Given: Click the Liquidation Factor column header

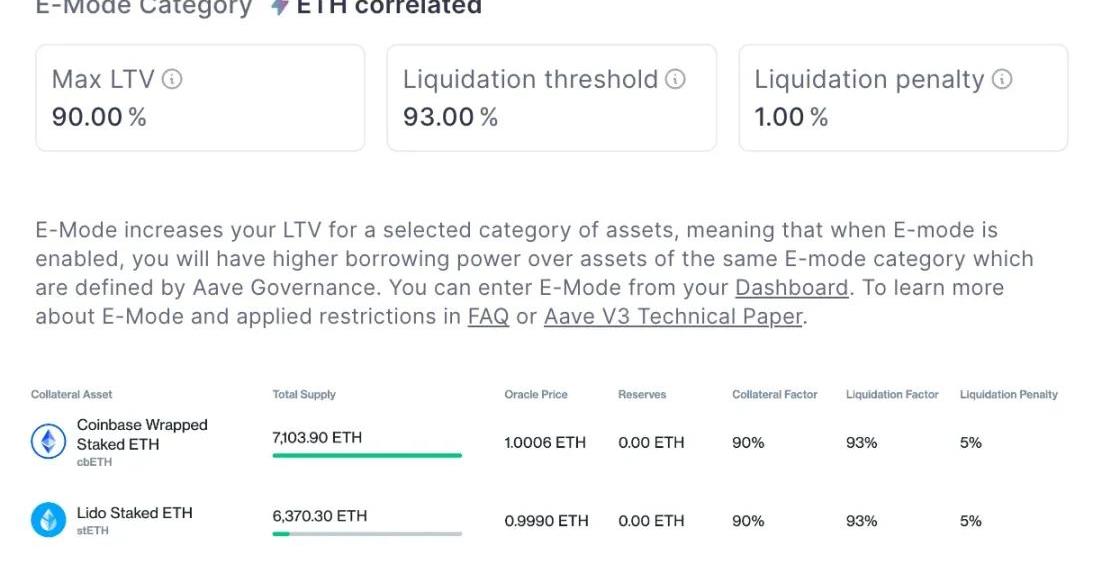Looking at the screenshot, I should pyautogui.click(x=893, y=394).
